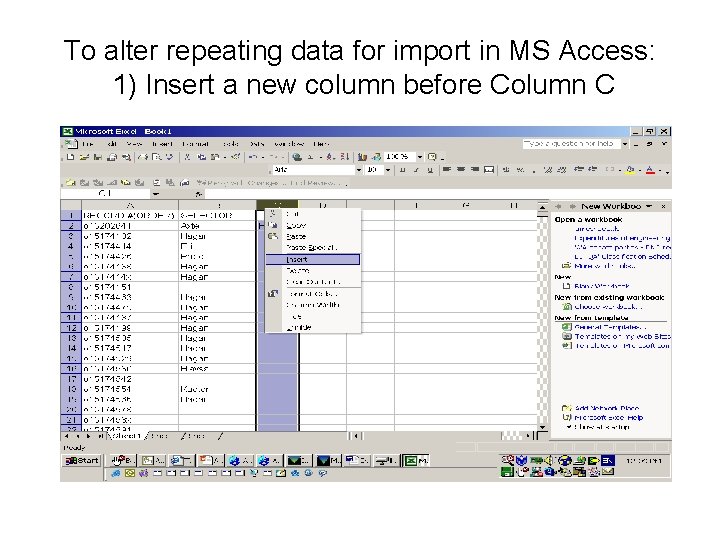Click the horizontal scrollbar left arrow
720x540 pixels.
pyautogui.click(x=355, y=436)
